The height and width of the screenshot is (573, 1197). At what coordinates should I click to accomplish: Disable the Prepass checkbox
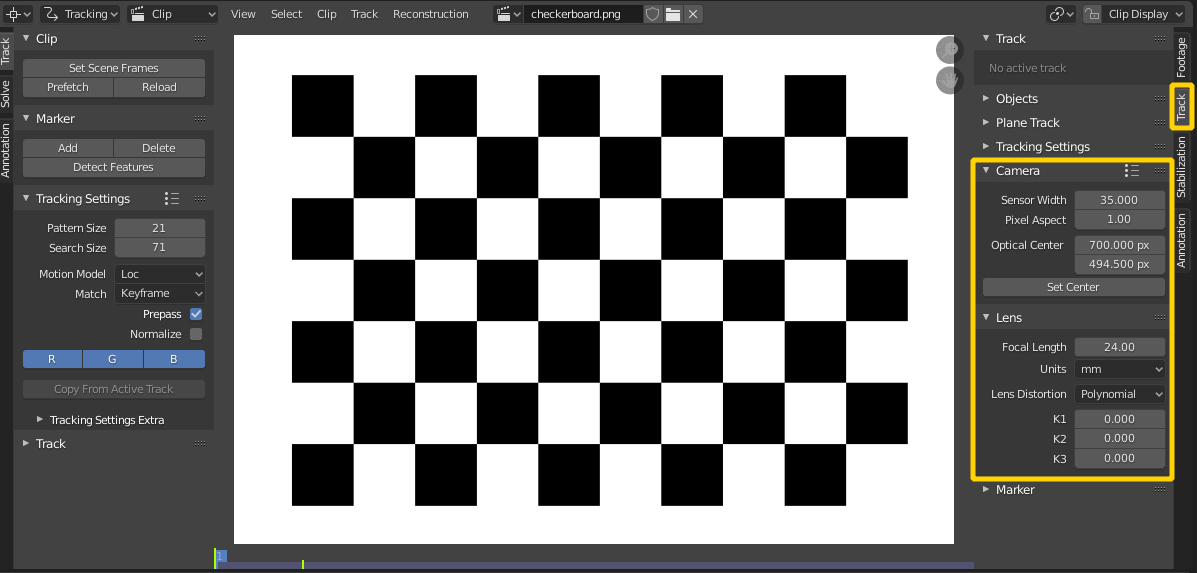pyautogui.click(x=196, y=314)
